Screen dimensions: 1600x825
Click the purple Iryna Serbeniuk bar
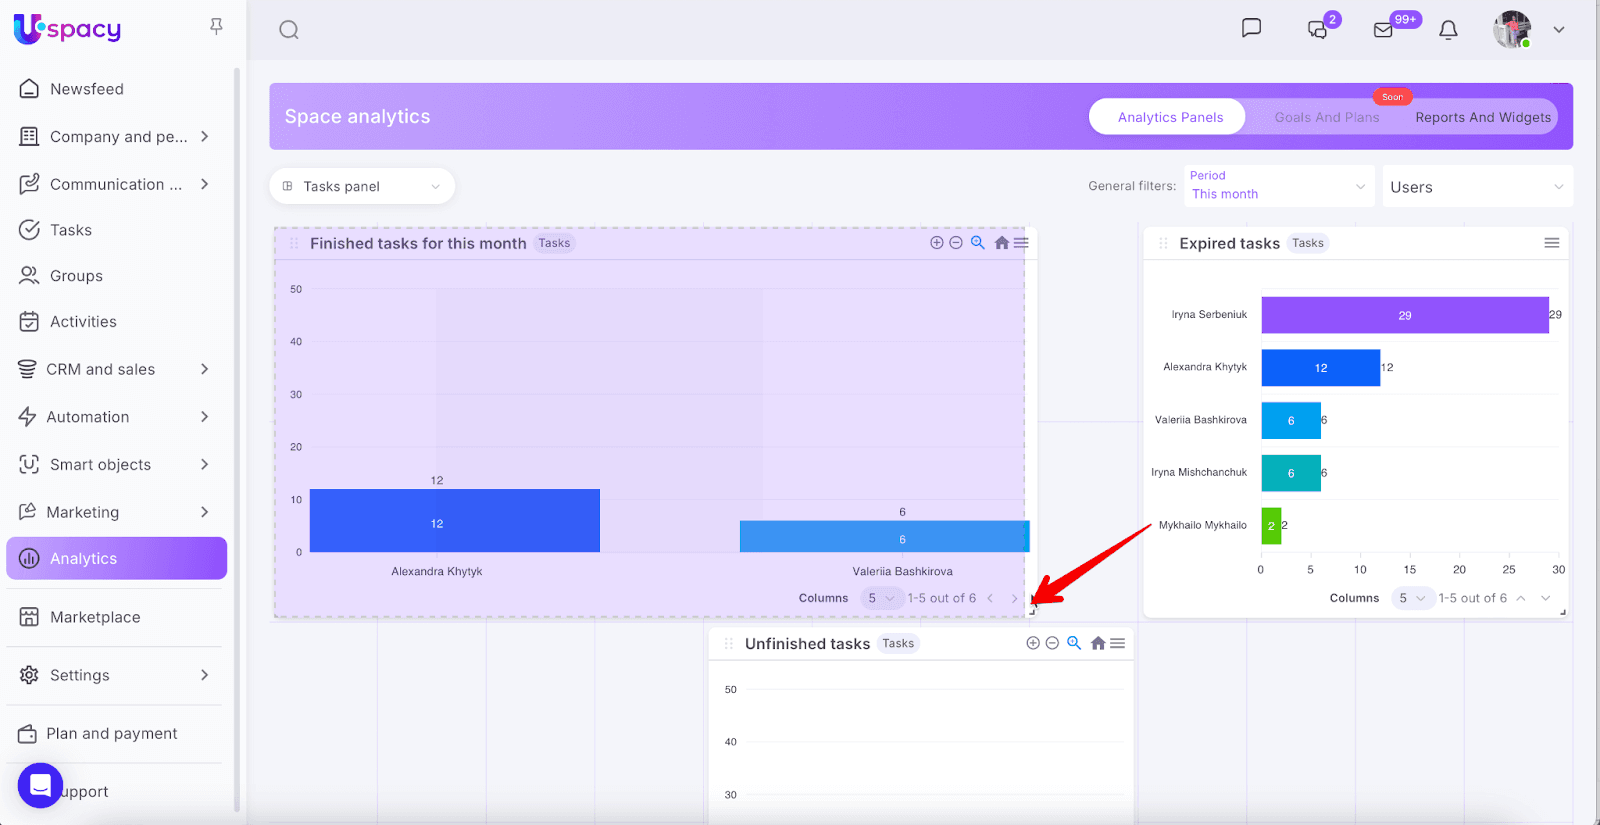(x=1404, y=315)
